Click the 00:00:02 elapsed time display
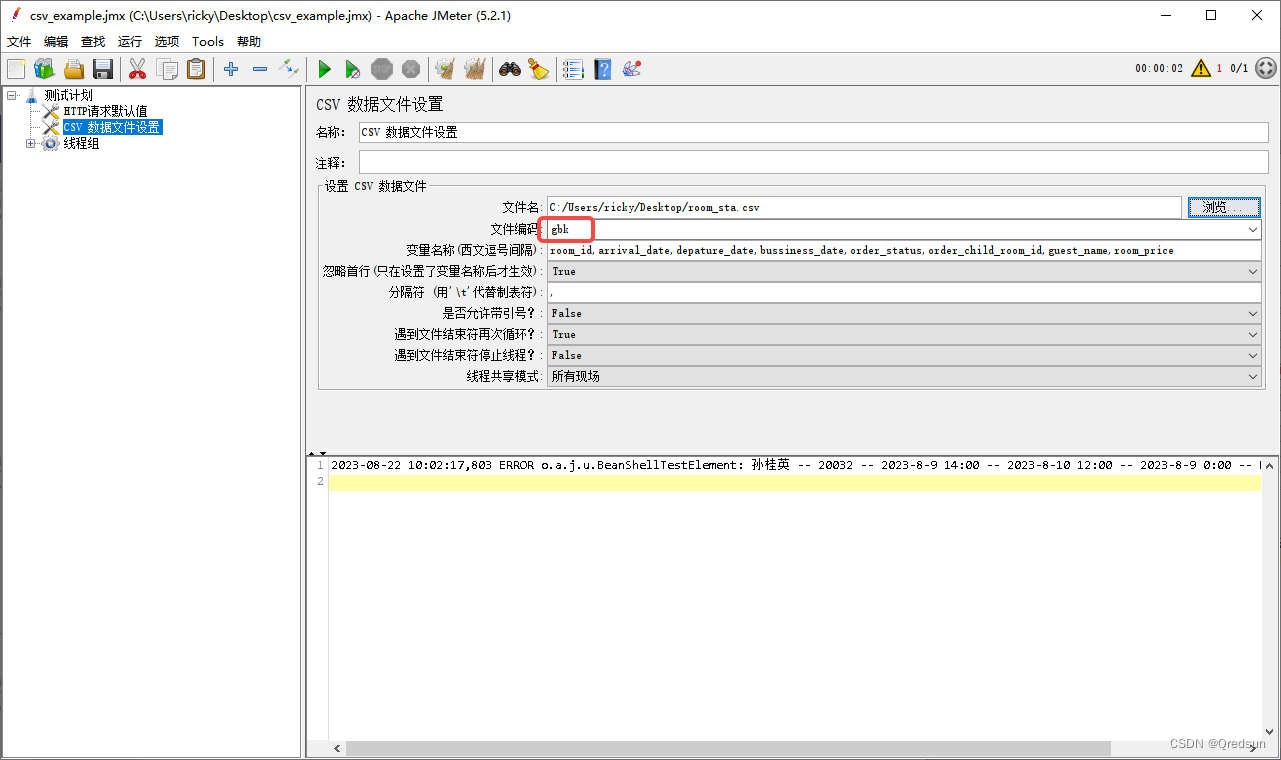The width and height of the screenshot is (1281, 760). 1158,69
